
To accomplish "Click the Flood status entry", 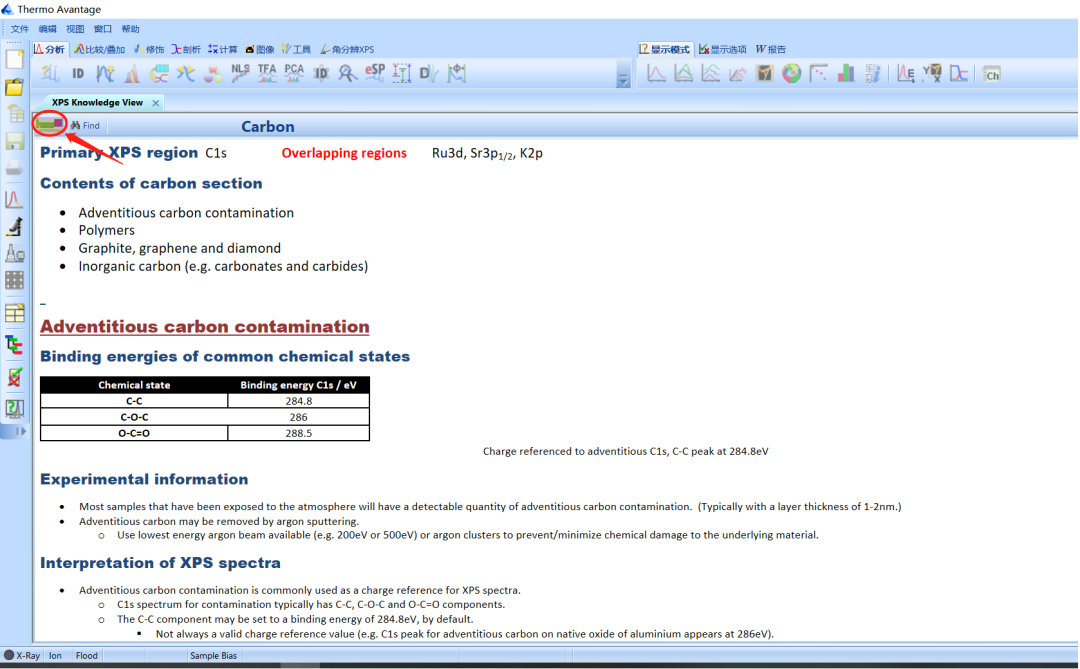I will (x=87, y=655).
